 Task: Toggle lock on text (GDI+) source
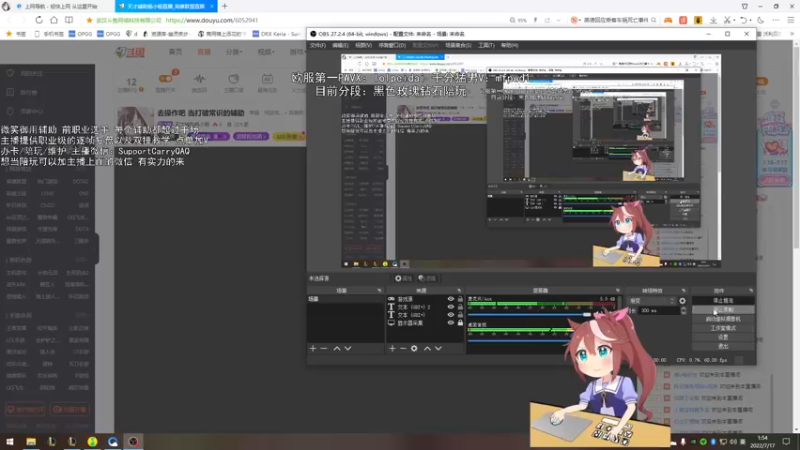point(460,315)
